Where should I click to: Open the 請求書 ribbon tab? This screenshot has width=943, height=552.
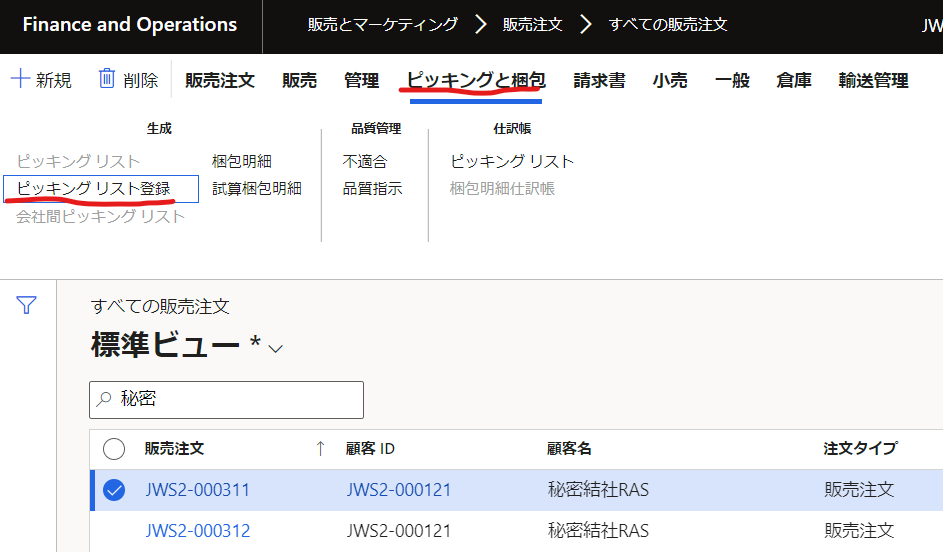(599, 80)
